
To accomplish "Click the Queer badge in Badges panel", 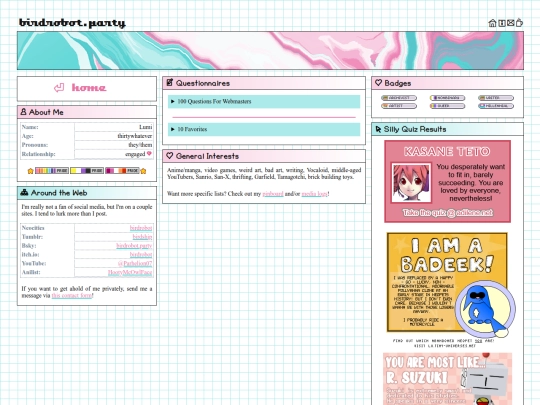I will click(x=447, y=106).
